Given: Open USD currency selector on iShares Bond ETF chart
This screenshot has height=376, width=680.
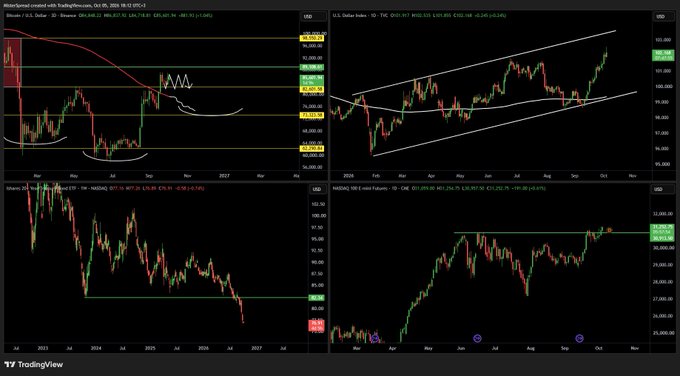Looking at the screenshot, I should [317, 190].
